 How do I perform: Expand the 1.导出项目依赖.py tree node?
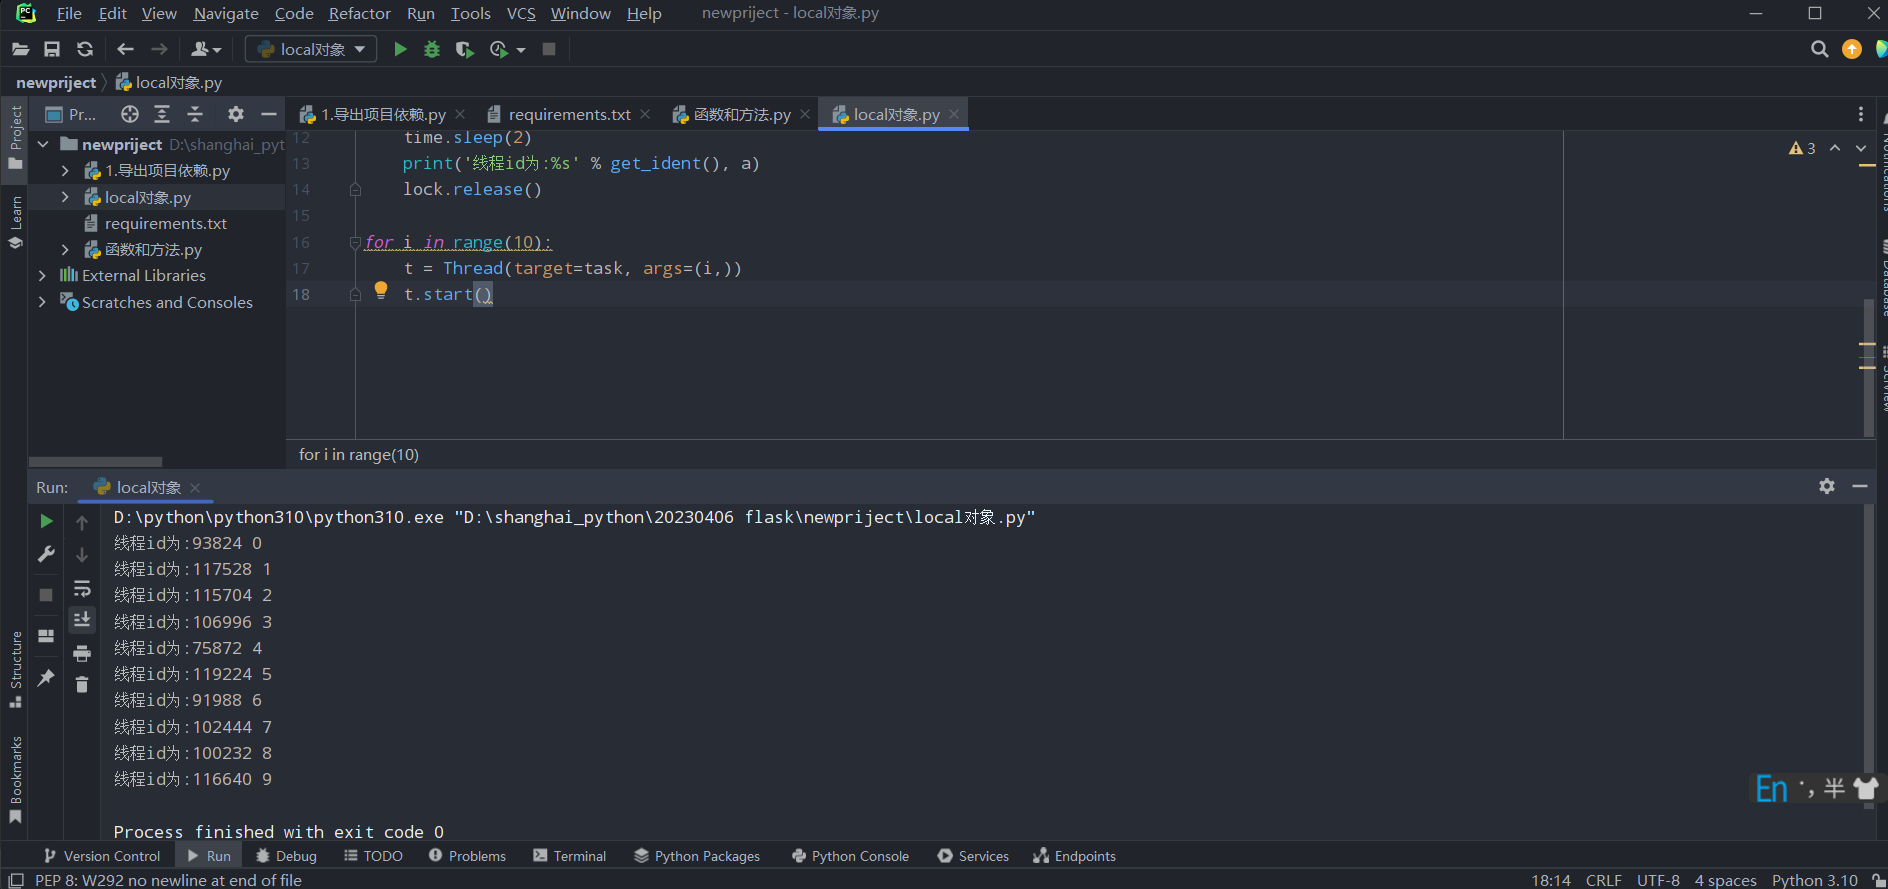point(66,171)
